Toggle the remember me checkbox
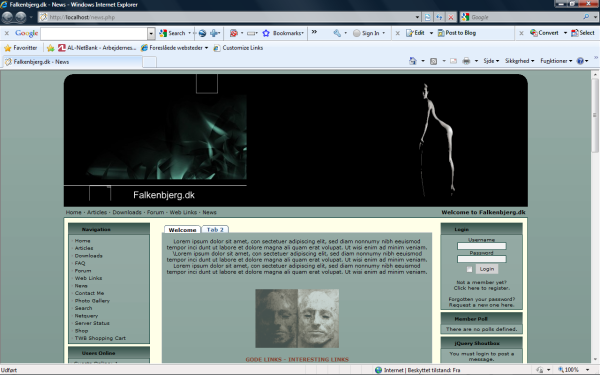Screen dimensions: 600x375 (x=469, y=269)
